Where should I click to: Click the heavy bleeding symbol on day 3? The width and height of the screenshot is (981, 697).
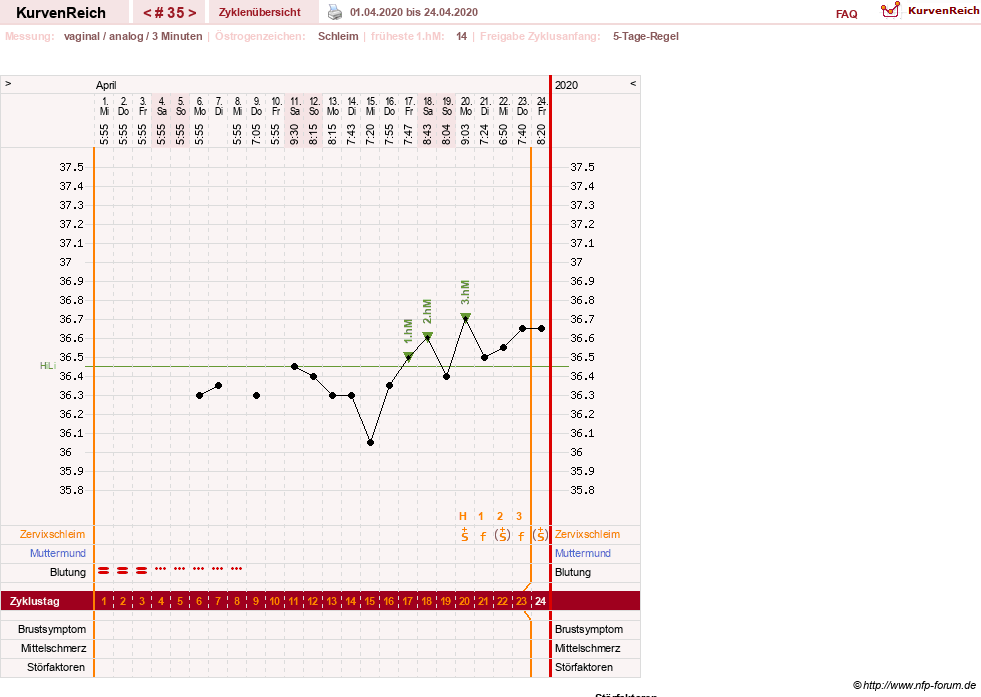click(142, 570)
